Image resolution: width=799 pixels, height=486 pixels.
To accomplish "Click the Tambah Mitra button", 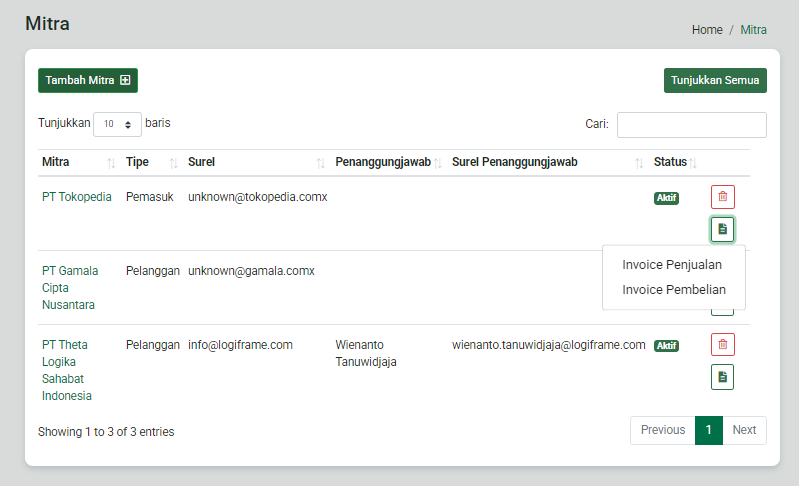I will click(x=88, y=80).
